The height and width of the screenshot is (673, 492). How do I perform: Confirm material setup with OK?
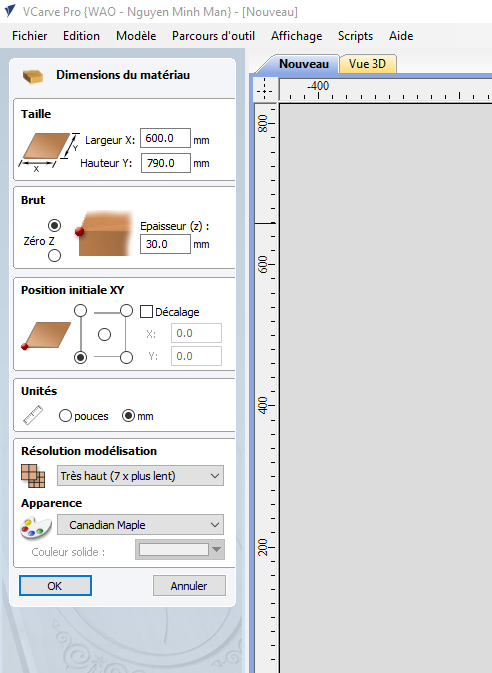tap(55, 586)
